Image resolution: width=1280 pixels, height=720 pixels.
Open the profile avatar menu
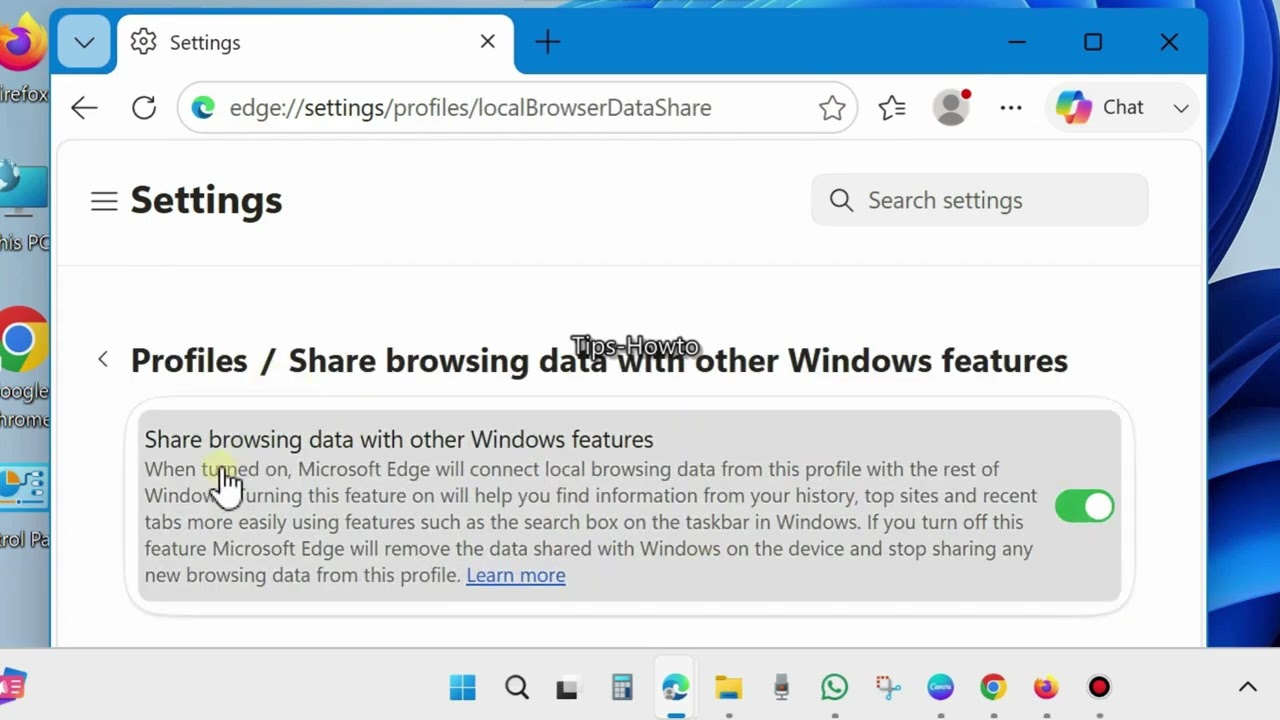point(951,108)
